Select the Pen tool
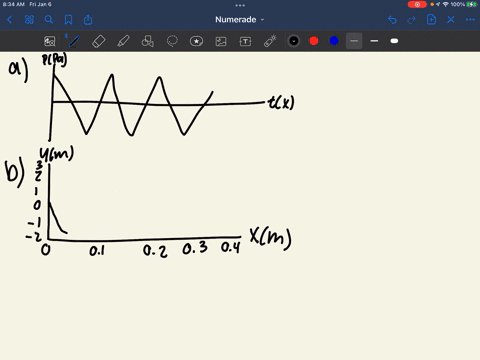480x360 pixels. (x=74, y=41)
